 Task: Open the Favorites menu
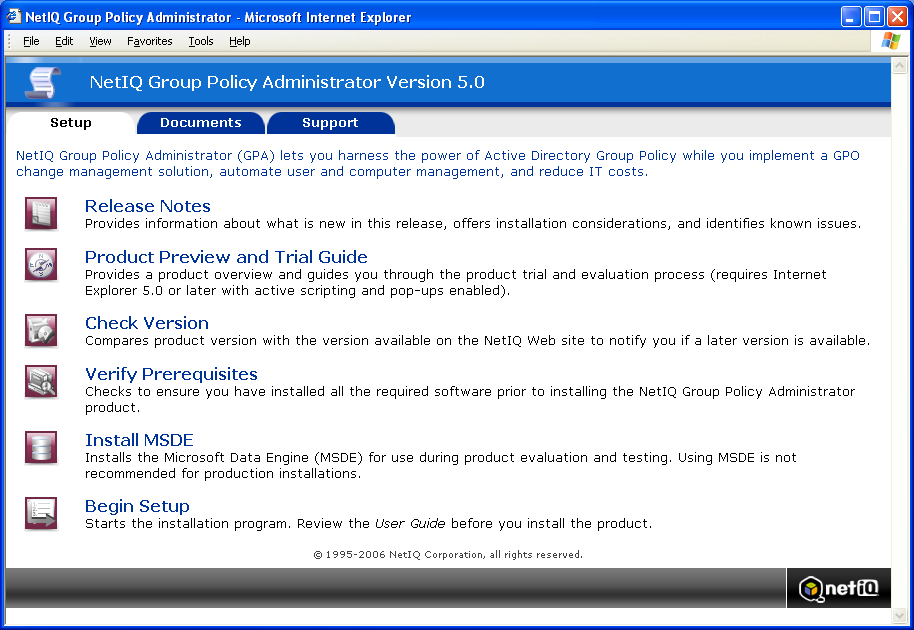pos(150,41)
